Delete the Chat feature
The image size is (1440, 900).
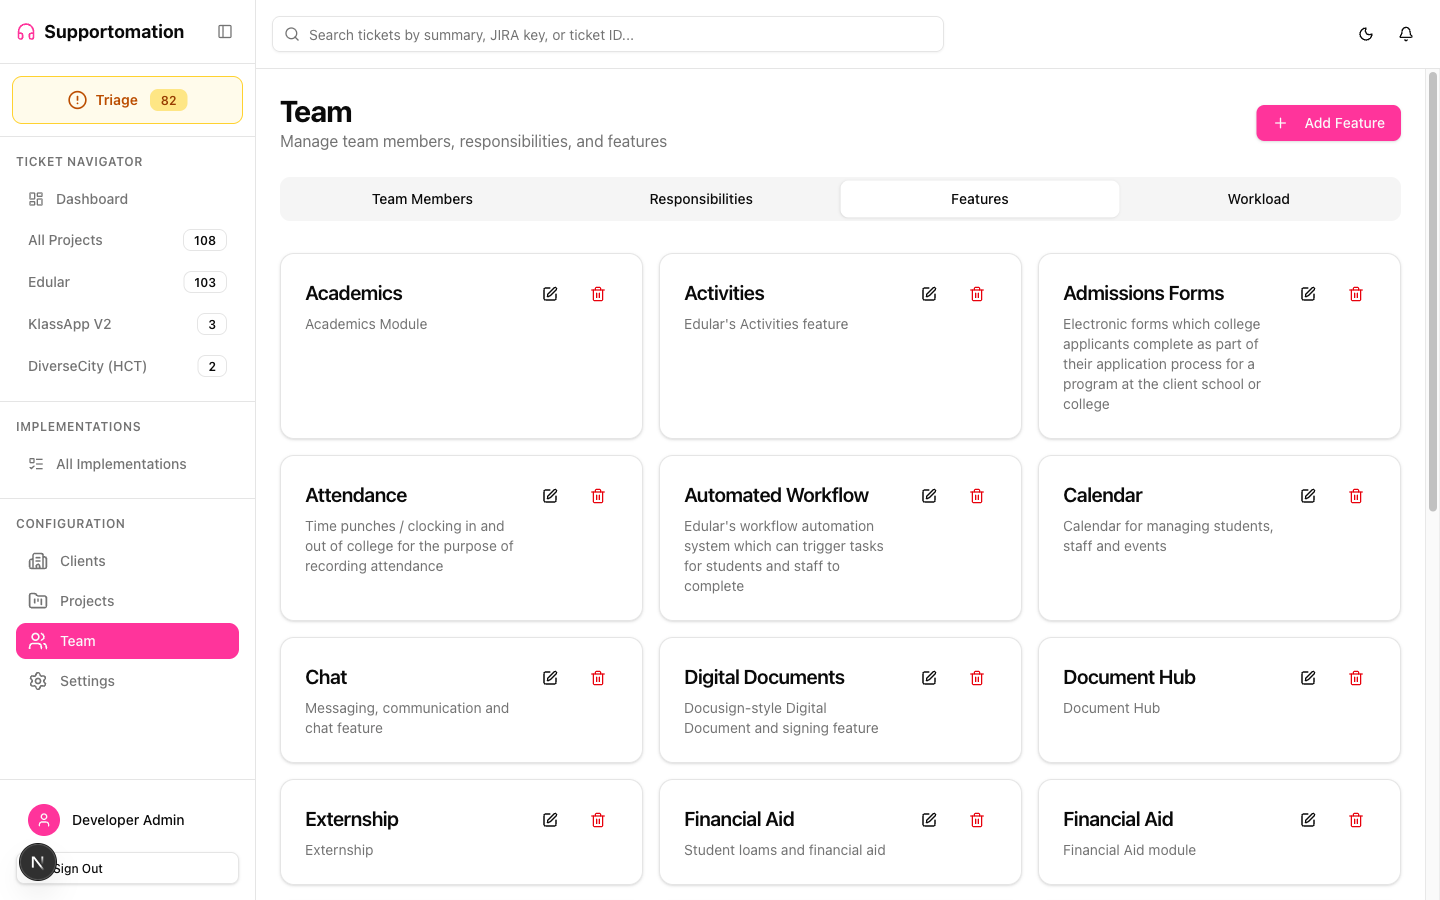597,677
